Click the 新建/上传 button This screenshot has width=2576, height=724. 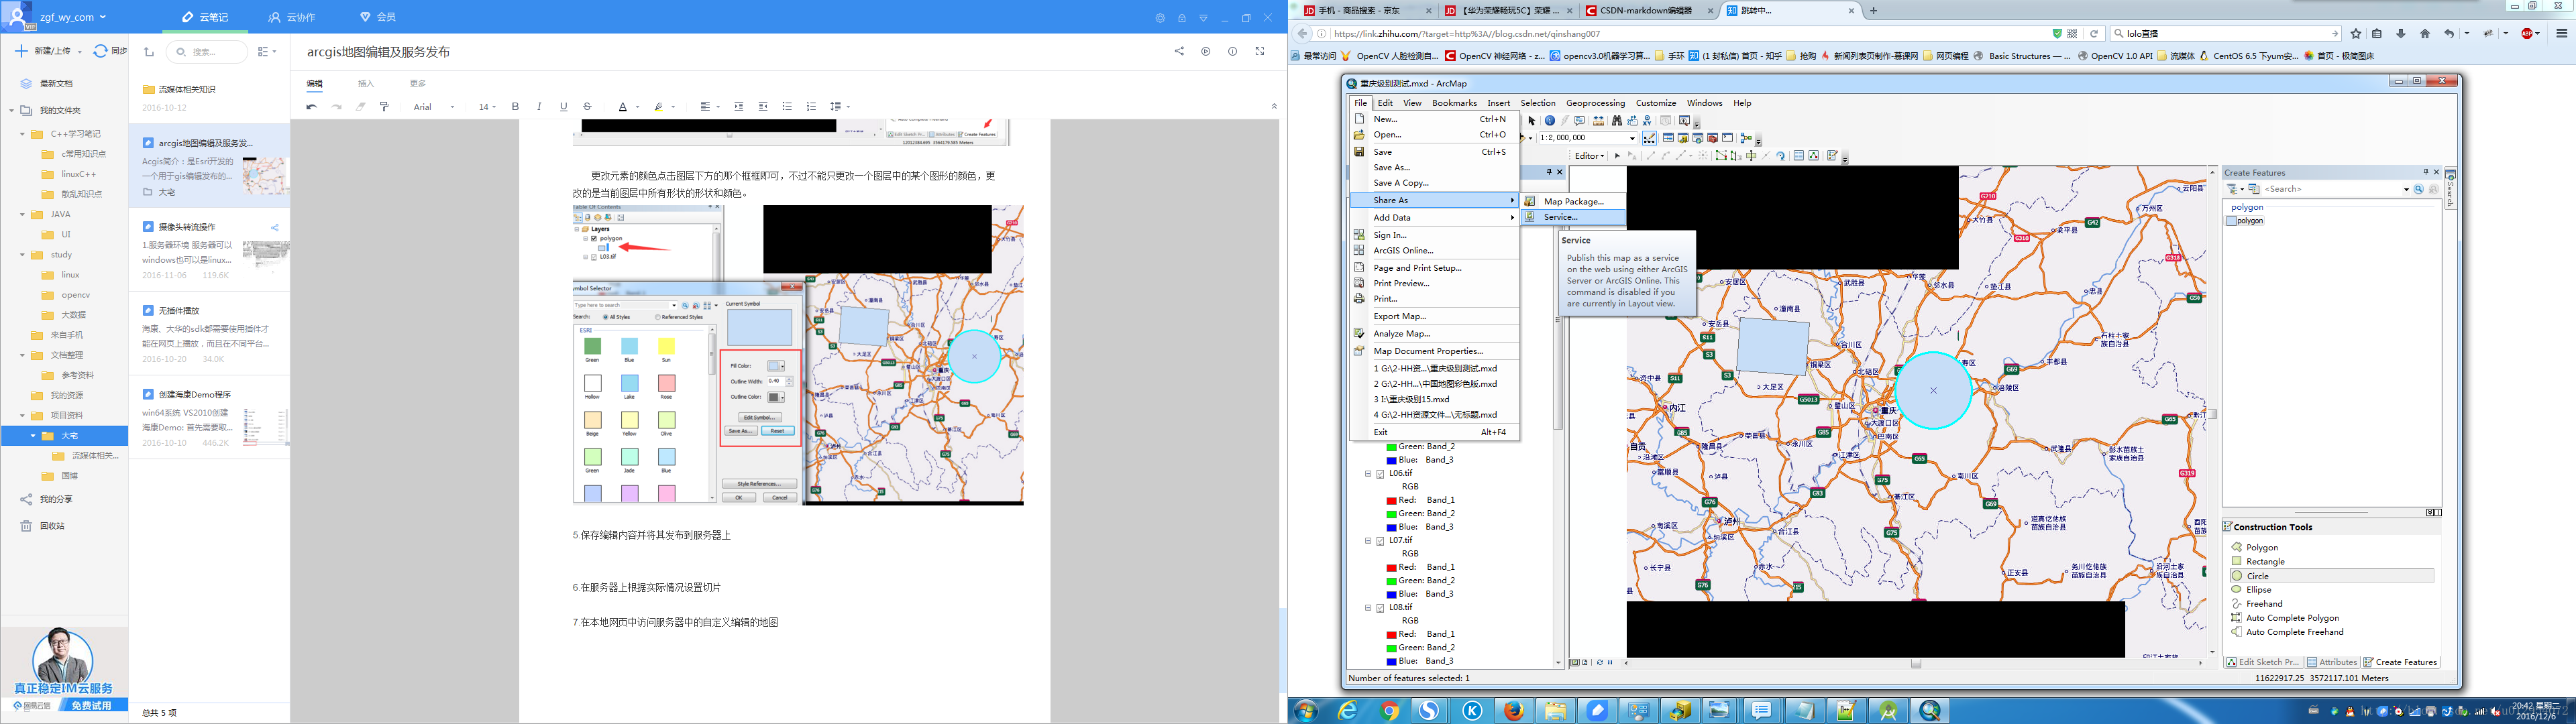pos(44,51)
